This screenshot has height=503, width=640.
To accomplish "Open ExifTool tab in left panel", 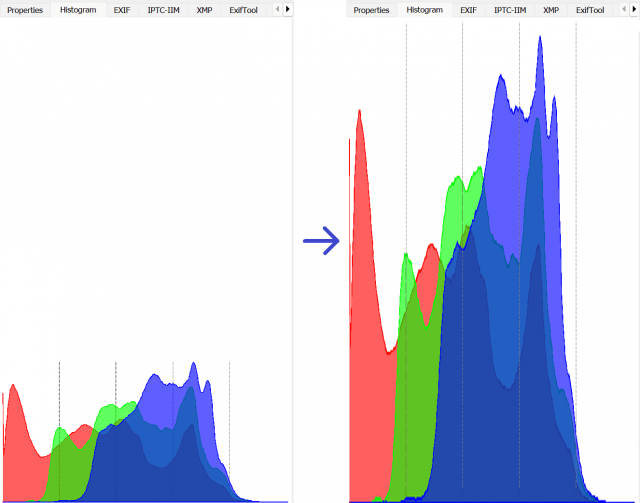I will click(243, 10).
